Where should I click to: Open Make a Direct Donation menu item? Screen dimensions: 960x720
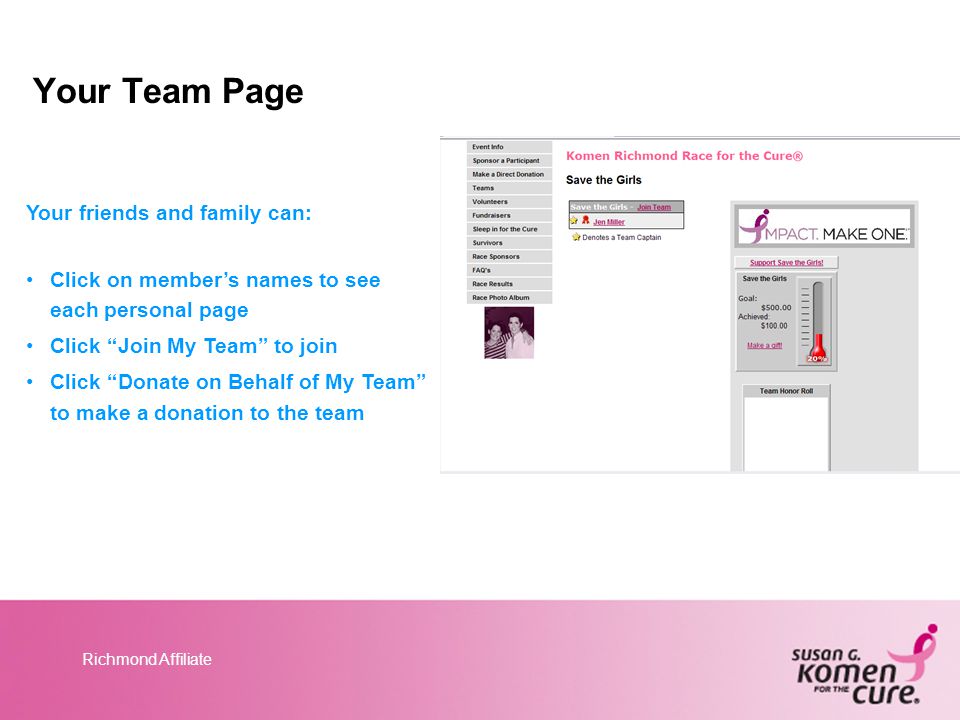tap(509, 174)
